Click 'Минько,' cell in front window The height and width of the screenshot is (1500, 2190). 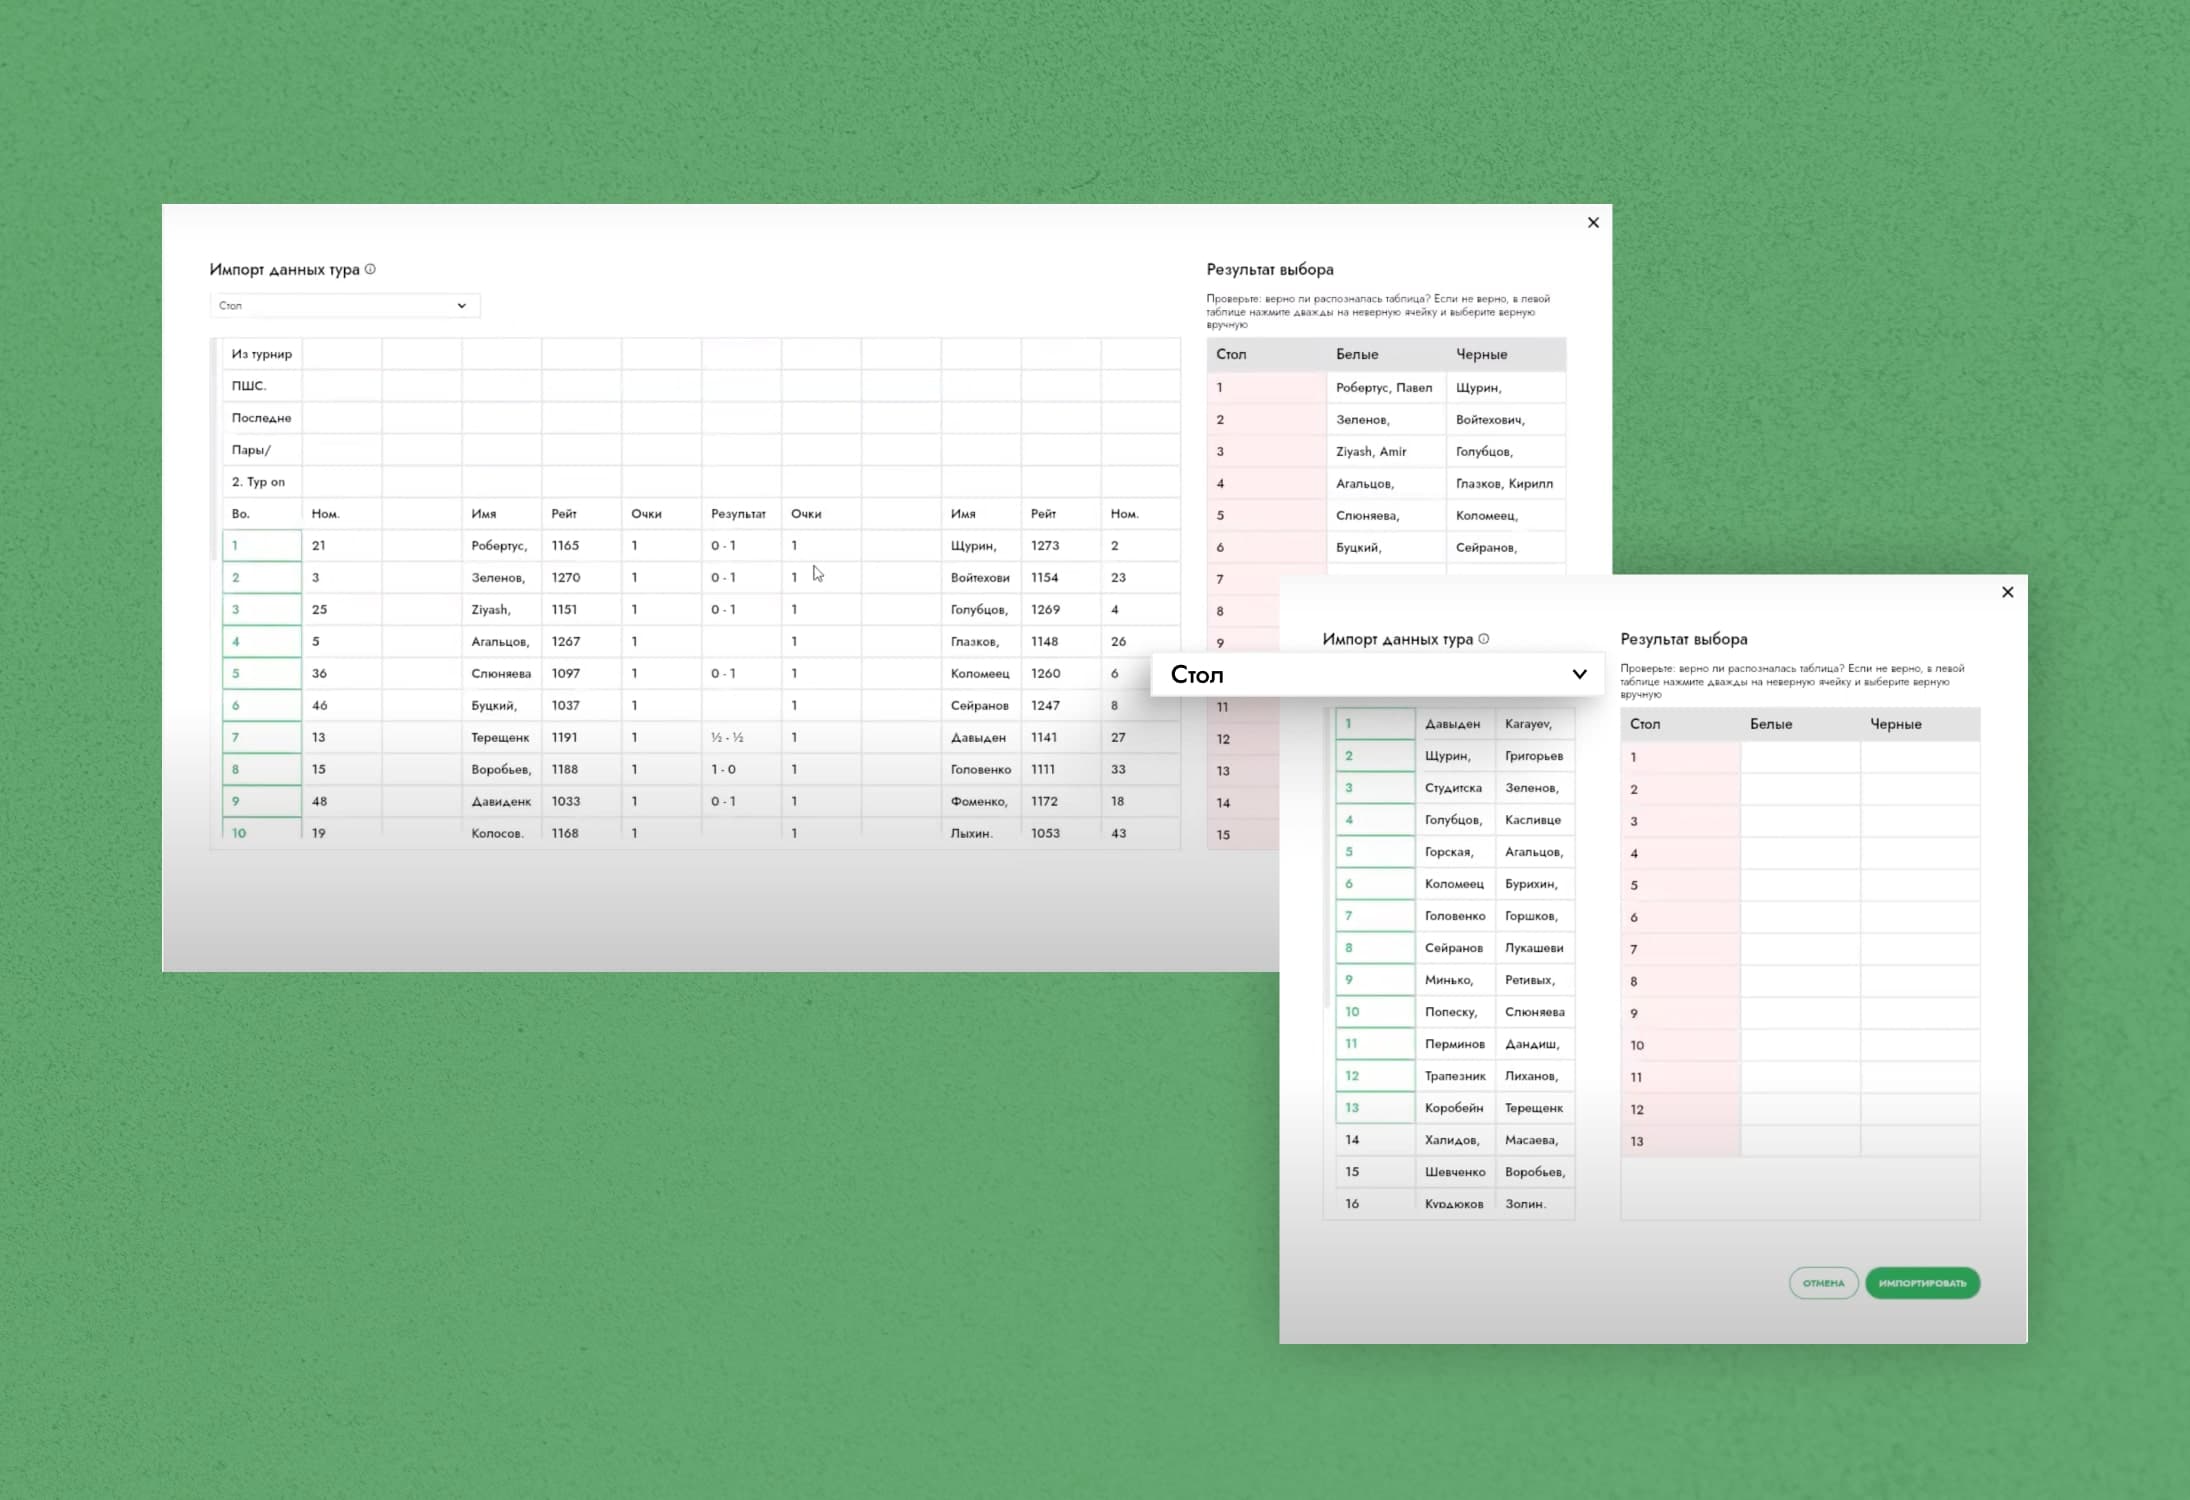(x=1455, y=980)
